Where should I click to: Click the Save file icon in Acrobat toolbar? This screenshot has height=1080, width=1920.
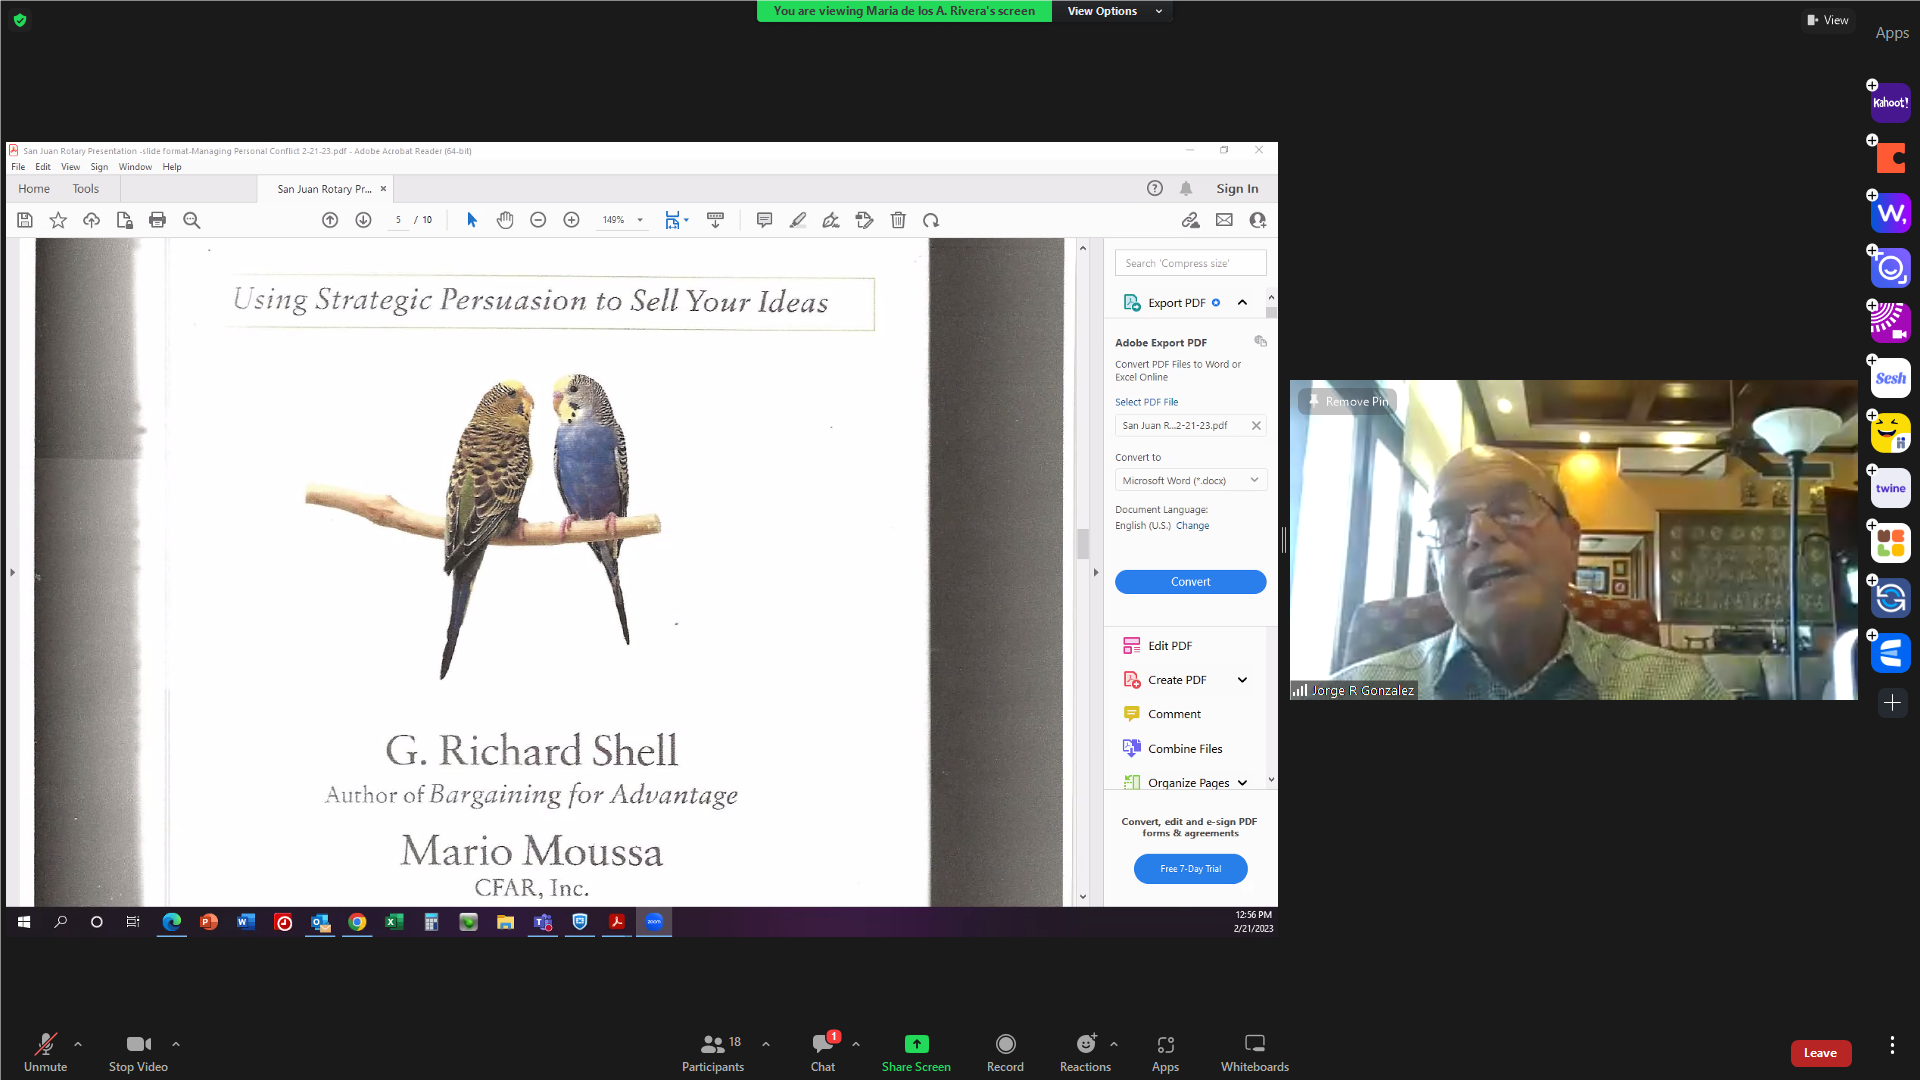25,220
